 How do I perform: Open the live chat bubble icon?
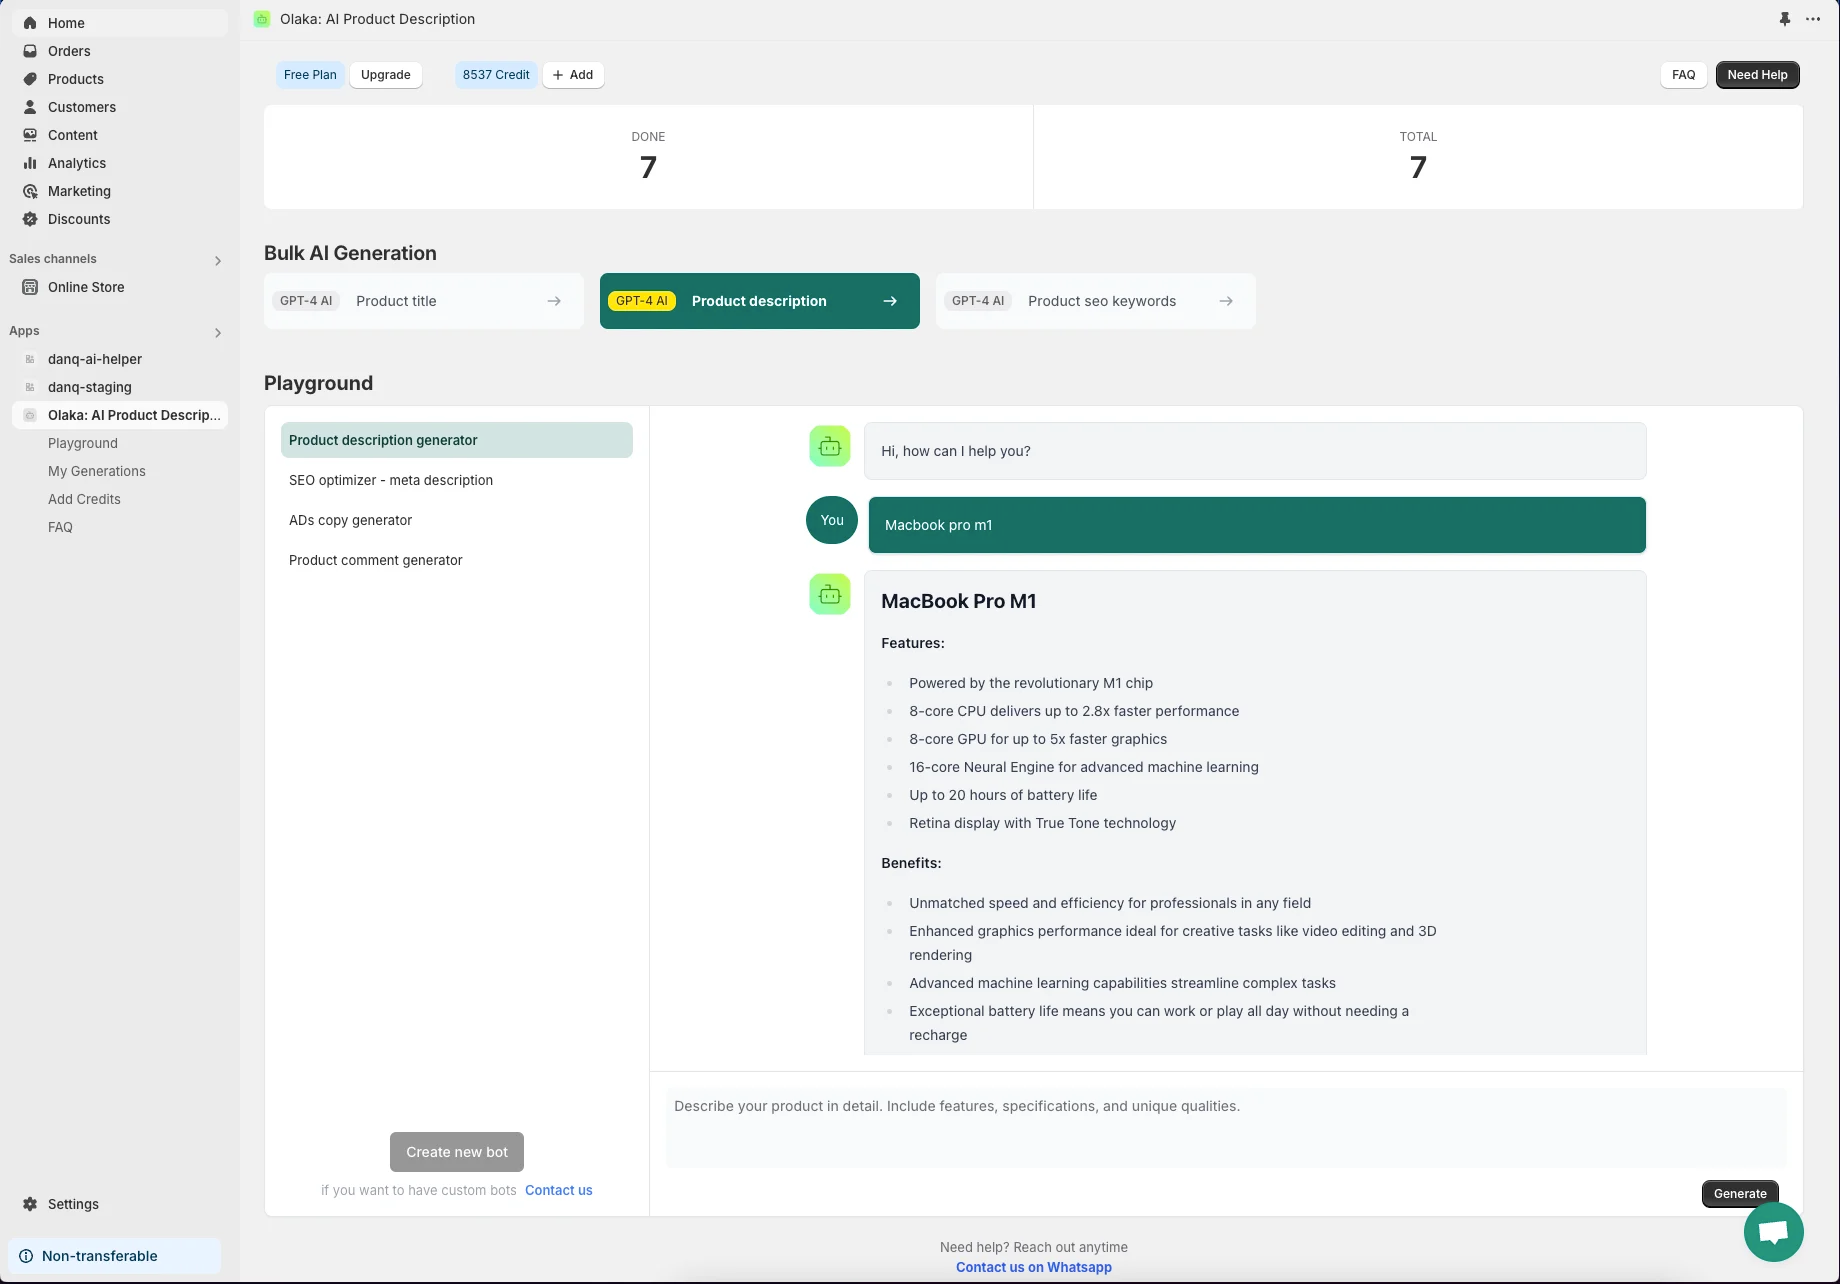click(x=1773, y=1232)
